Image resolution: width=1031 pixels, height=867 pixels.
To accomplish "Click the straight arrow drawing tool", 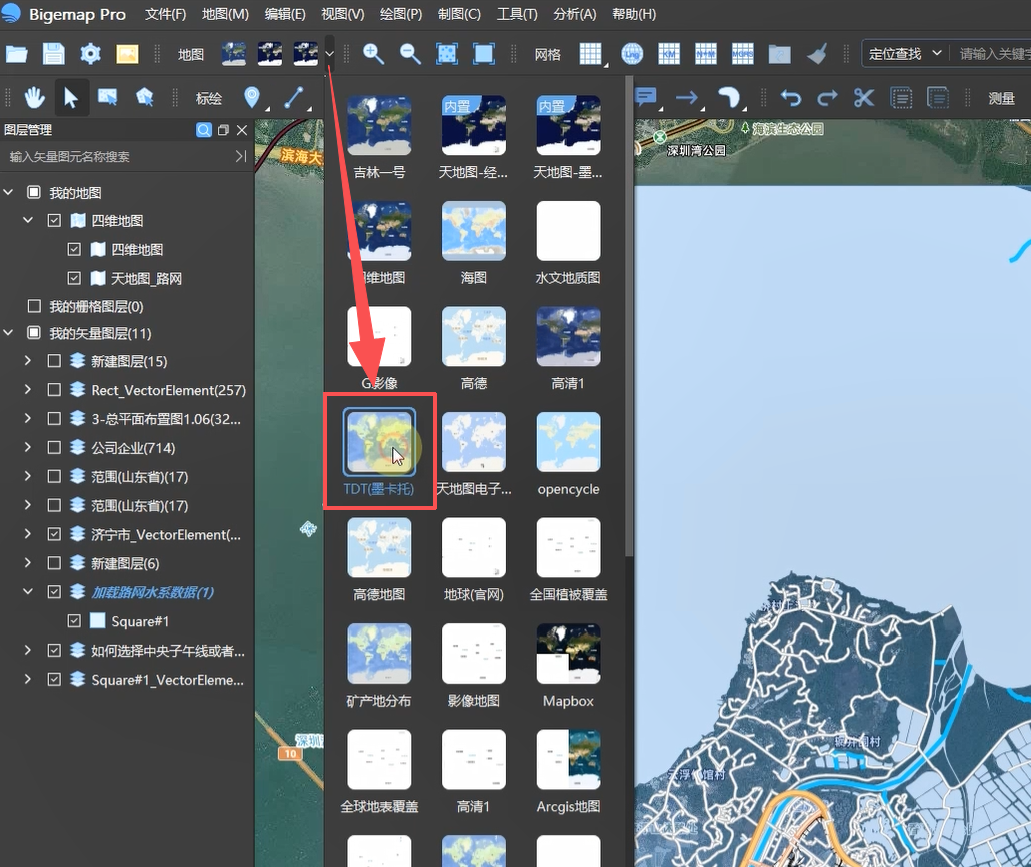I will coord(687,98).
